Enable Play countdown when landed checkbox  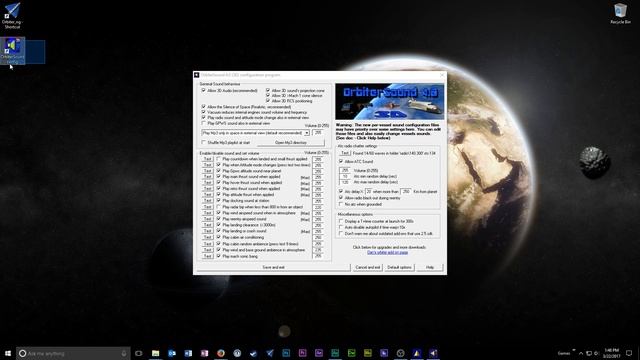[218, 159]
